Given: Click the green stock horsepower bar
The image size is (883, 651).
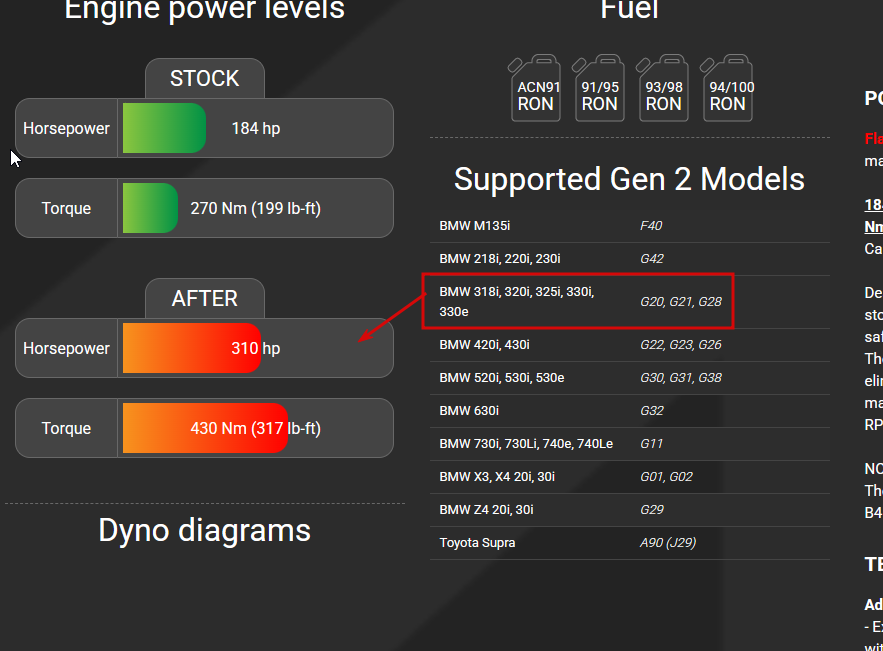Looking at the screenshot, I should 164,128.
